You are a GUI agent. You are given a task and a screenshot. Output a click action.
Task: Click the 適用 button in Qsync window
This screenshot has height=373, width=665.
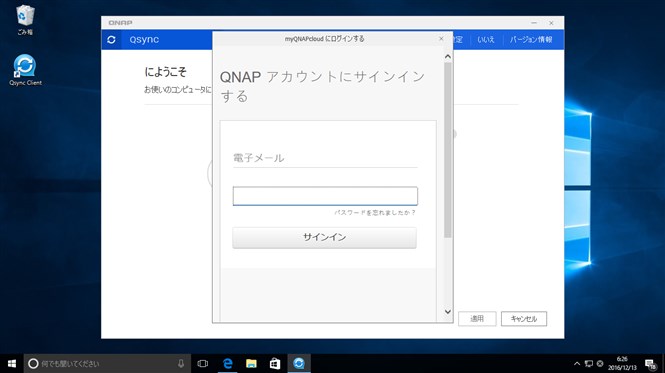(x=477, y=319)
